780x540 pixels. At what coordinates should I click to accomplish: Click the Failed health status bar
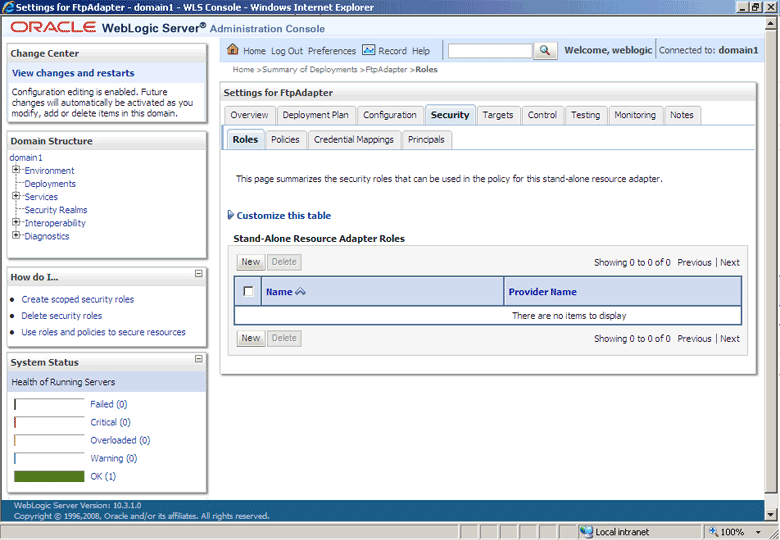pyautogui.click(x=49, y=404)
